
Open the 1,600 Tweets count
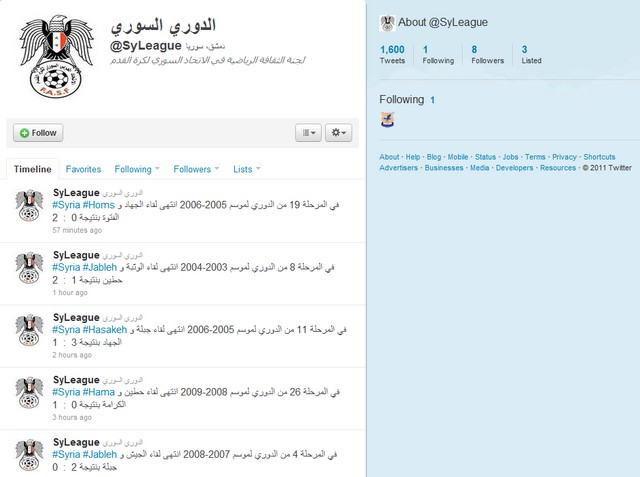coord(392,55)
